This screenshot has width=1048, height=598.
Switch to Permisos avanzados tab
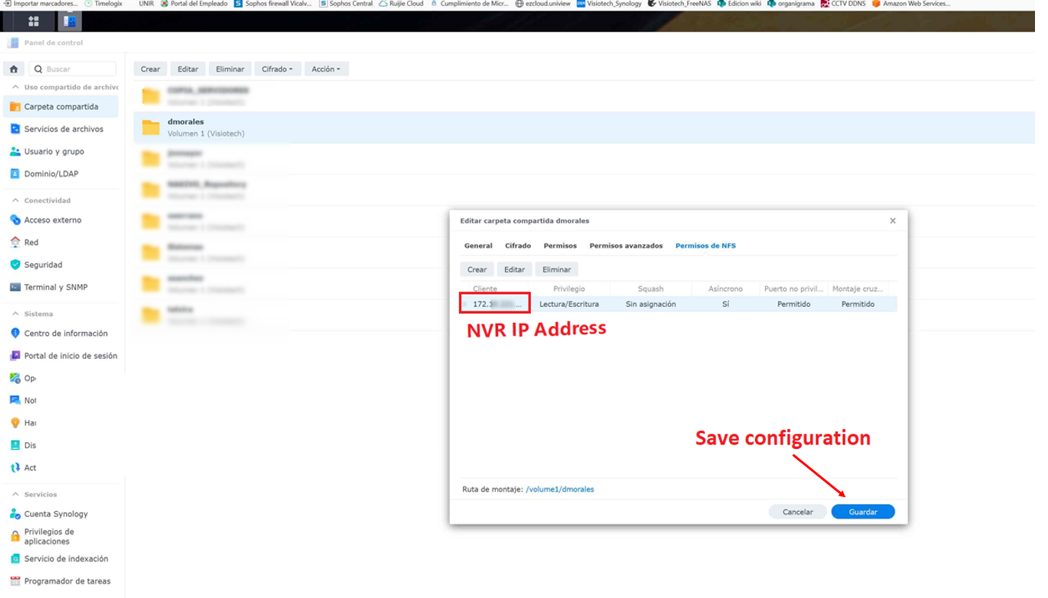(x=626, y=246)
